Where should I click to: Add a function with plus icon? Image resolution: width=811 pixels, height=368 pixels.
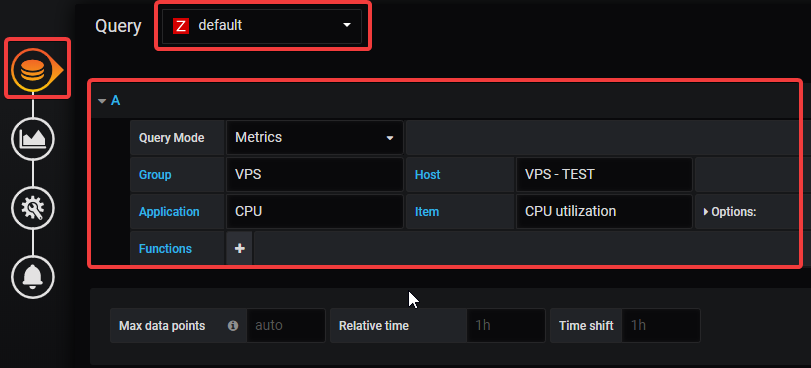(x=239, y=248)
